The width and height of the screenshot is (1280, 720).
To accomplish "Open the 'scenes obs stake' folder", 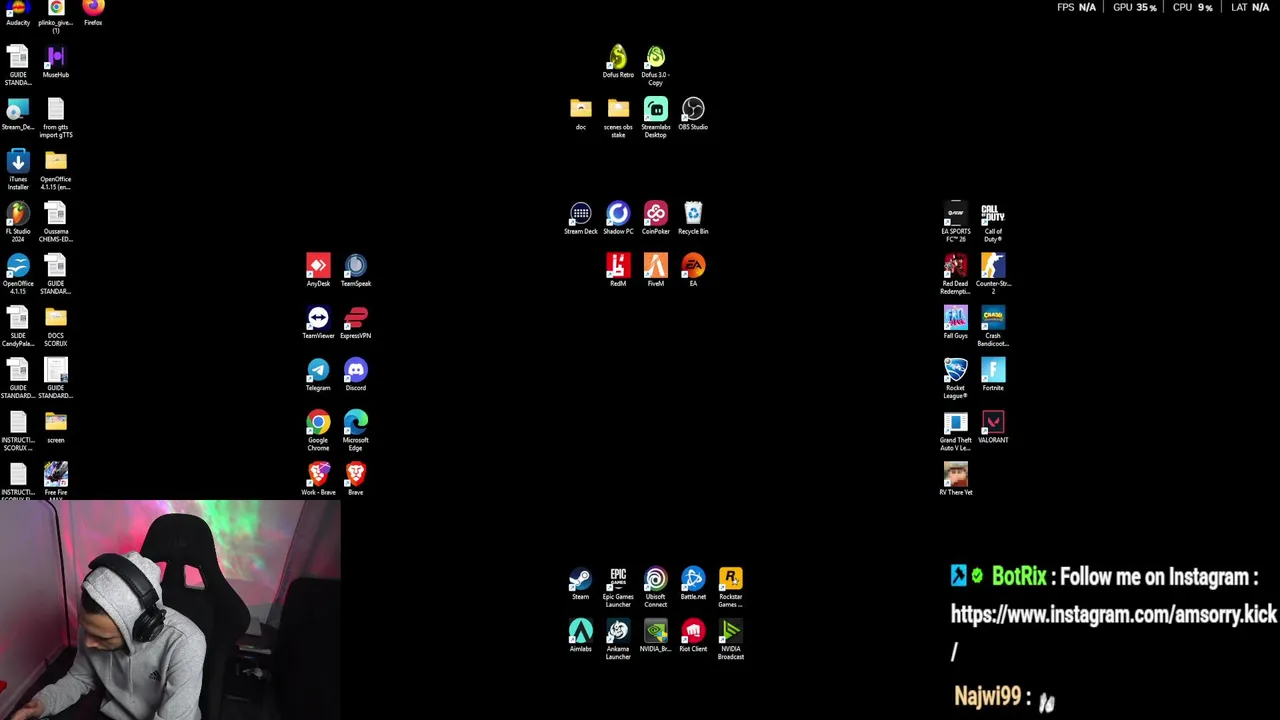I will [618, 118].
